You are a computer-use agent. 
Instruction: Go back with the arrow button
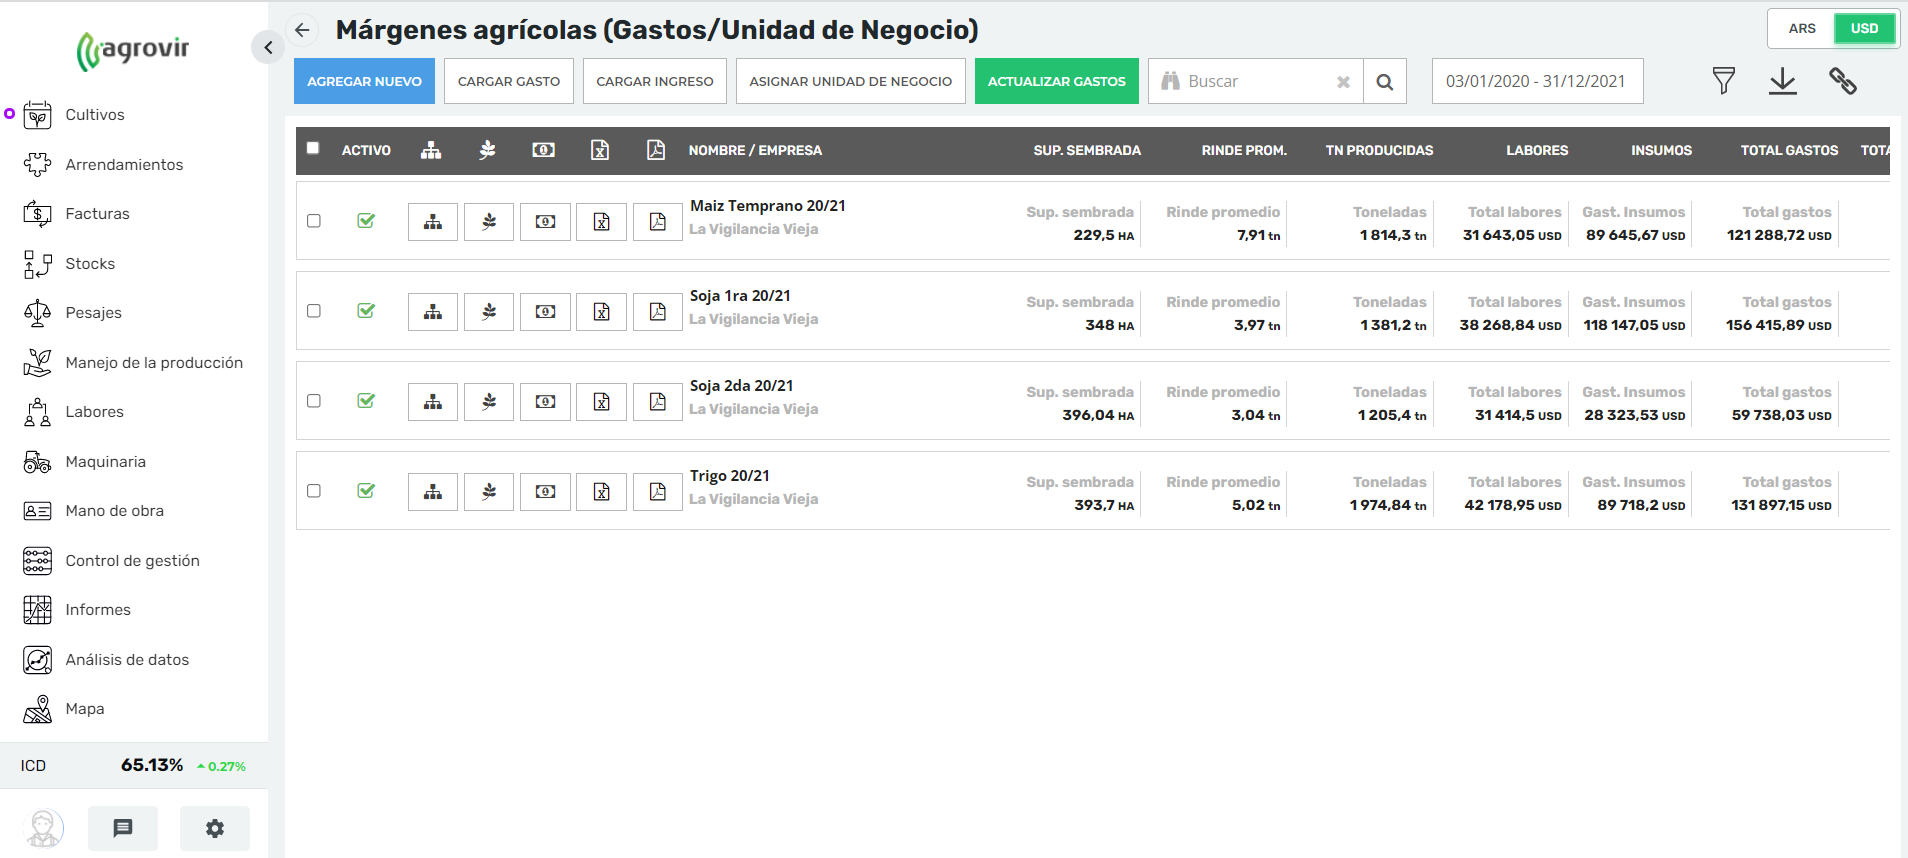coord(302,30)
